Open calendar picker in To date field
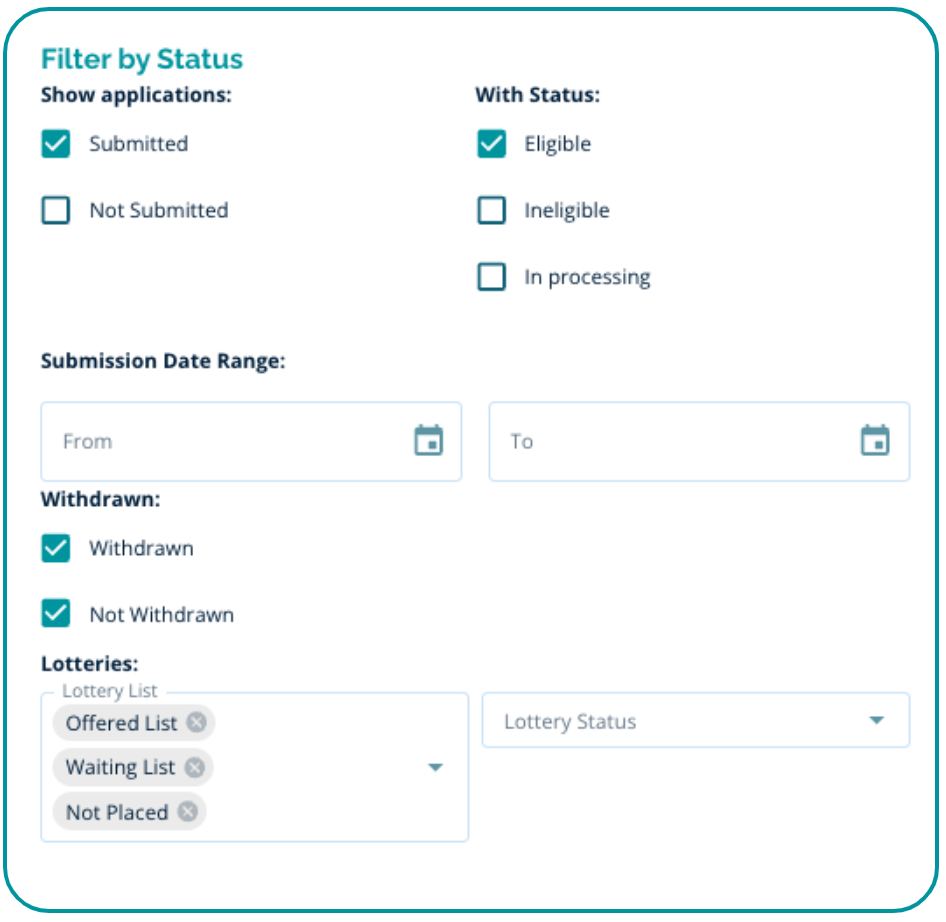The width and height of the screenshot is (946, 922). (875, 441)
